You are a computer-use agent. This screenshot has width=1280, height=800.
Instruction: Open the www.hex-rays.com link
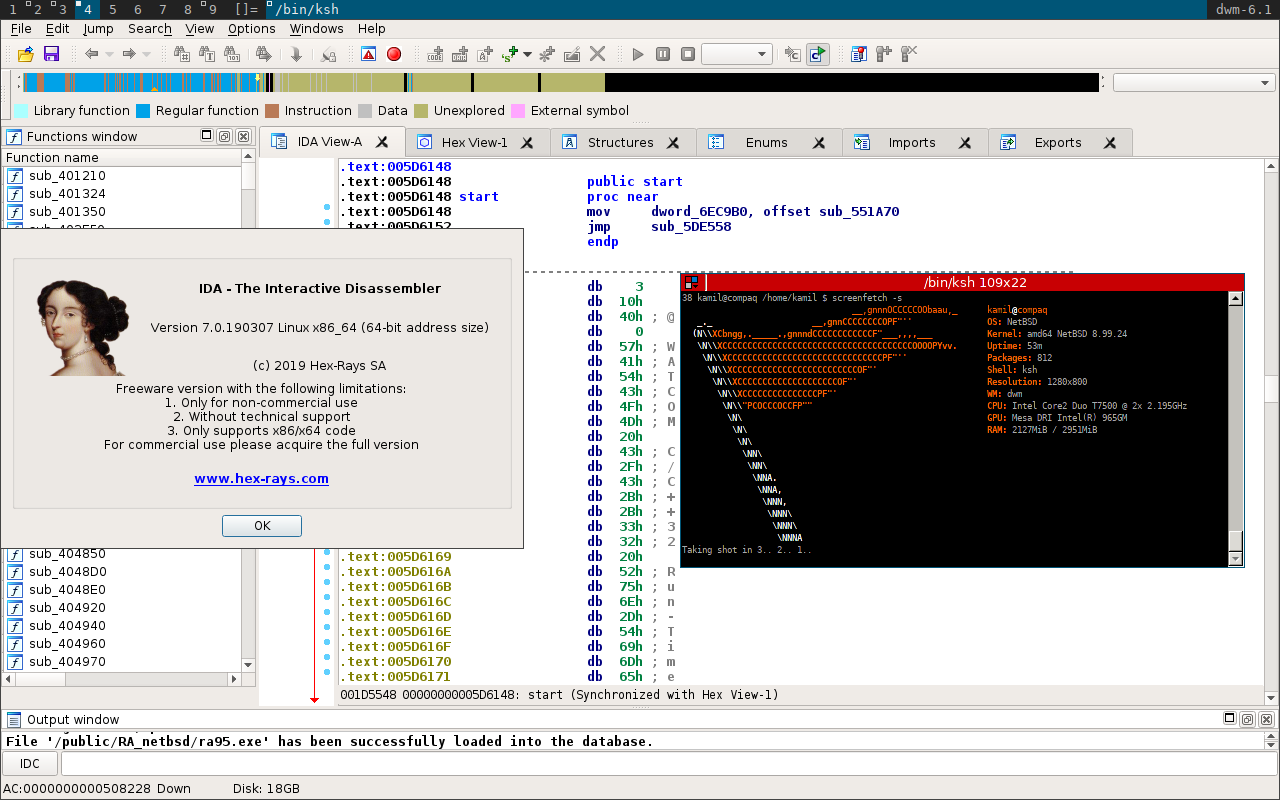tap(262, 478)
